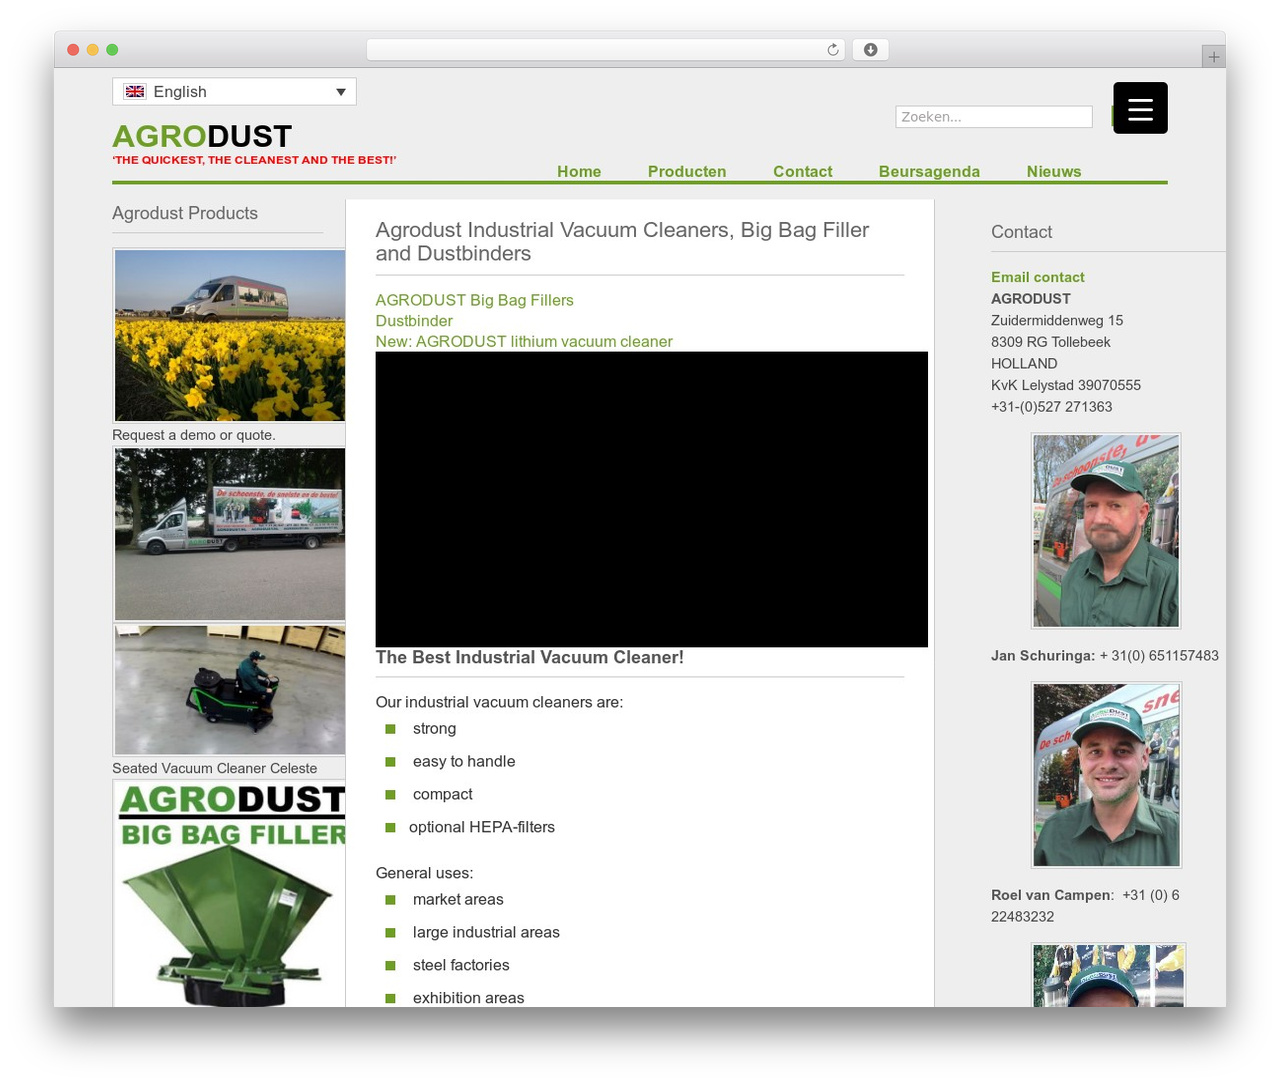The height and width of the screenshot is (1084, 1280).
Task: Click 'The Best Industrial Vacuum Cleaner!' heading
Action: pyautogui.click(x=530, y=657)
